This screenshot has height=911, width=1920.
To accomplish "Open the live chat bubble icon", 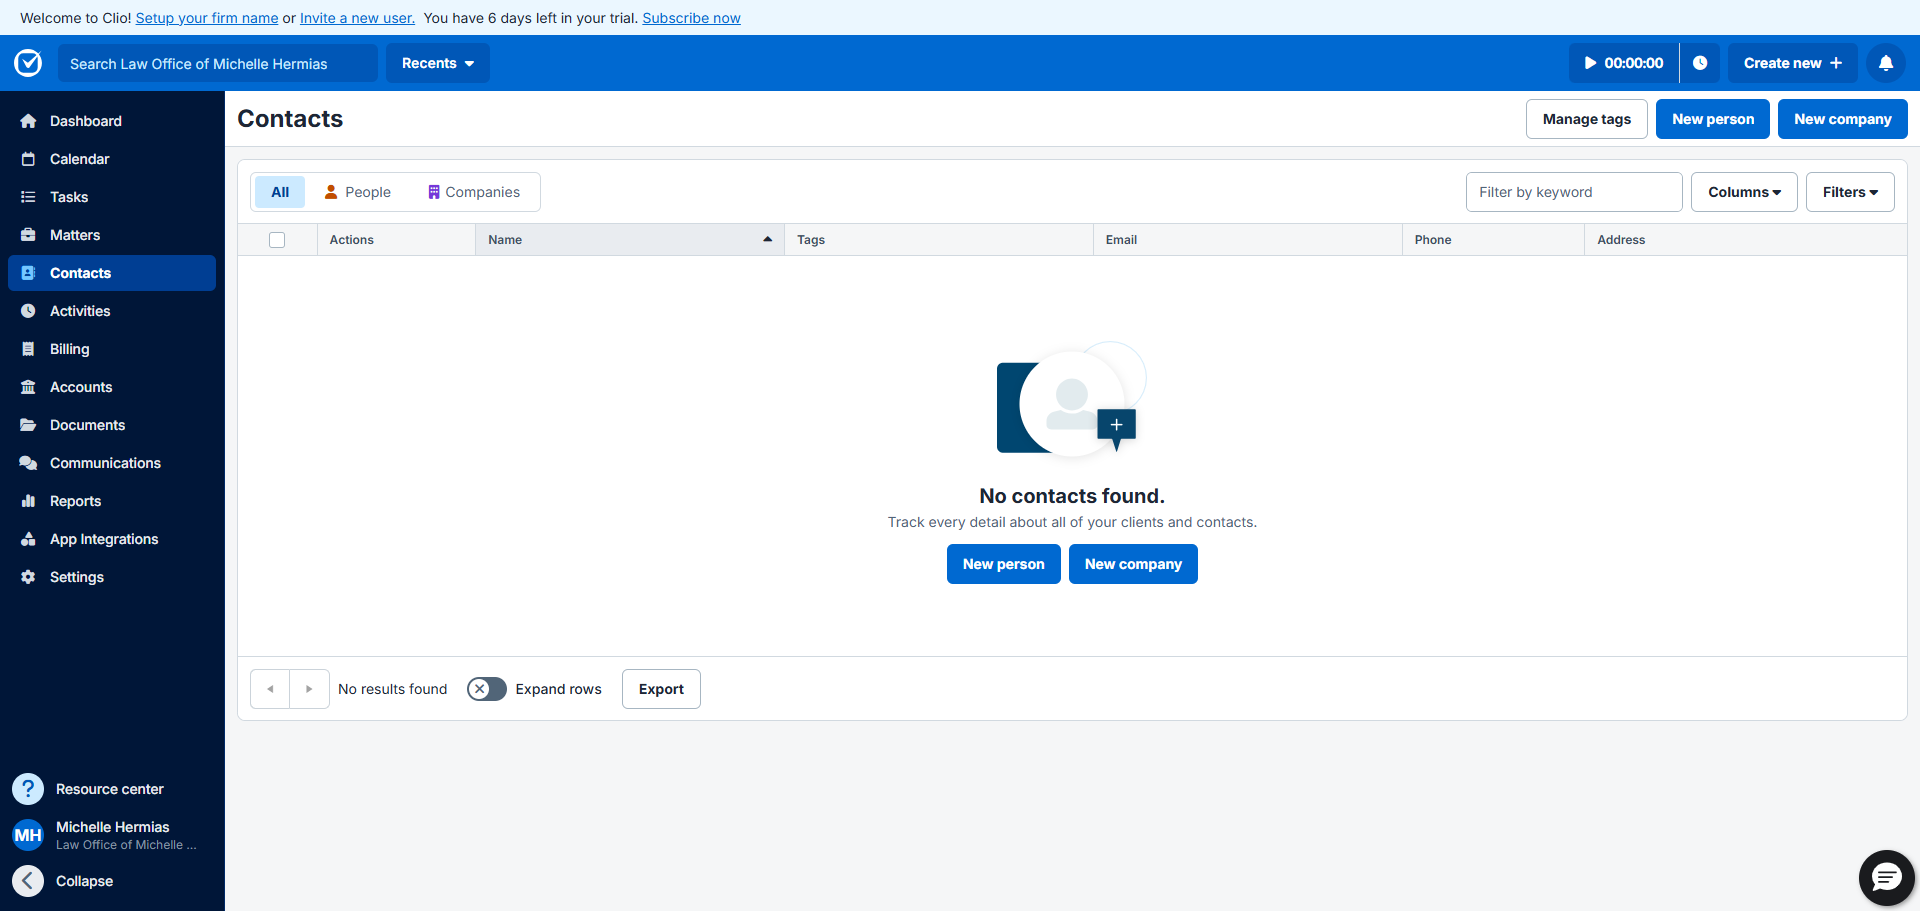I will [x=1886, y=878].
